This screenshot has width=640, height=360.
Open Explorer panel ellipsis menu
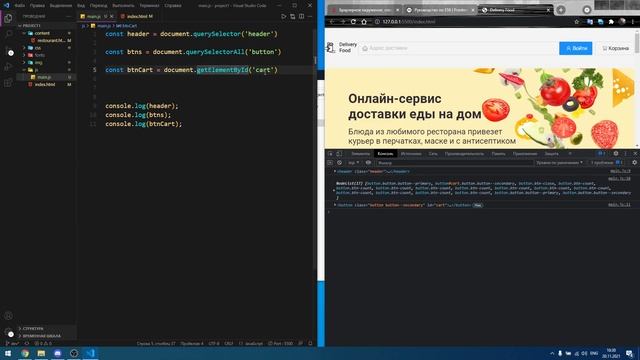[x=69, y=16]
